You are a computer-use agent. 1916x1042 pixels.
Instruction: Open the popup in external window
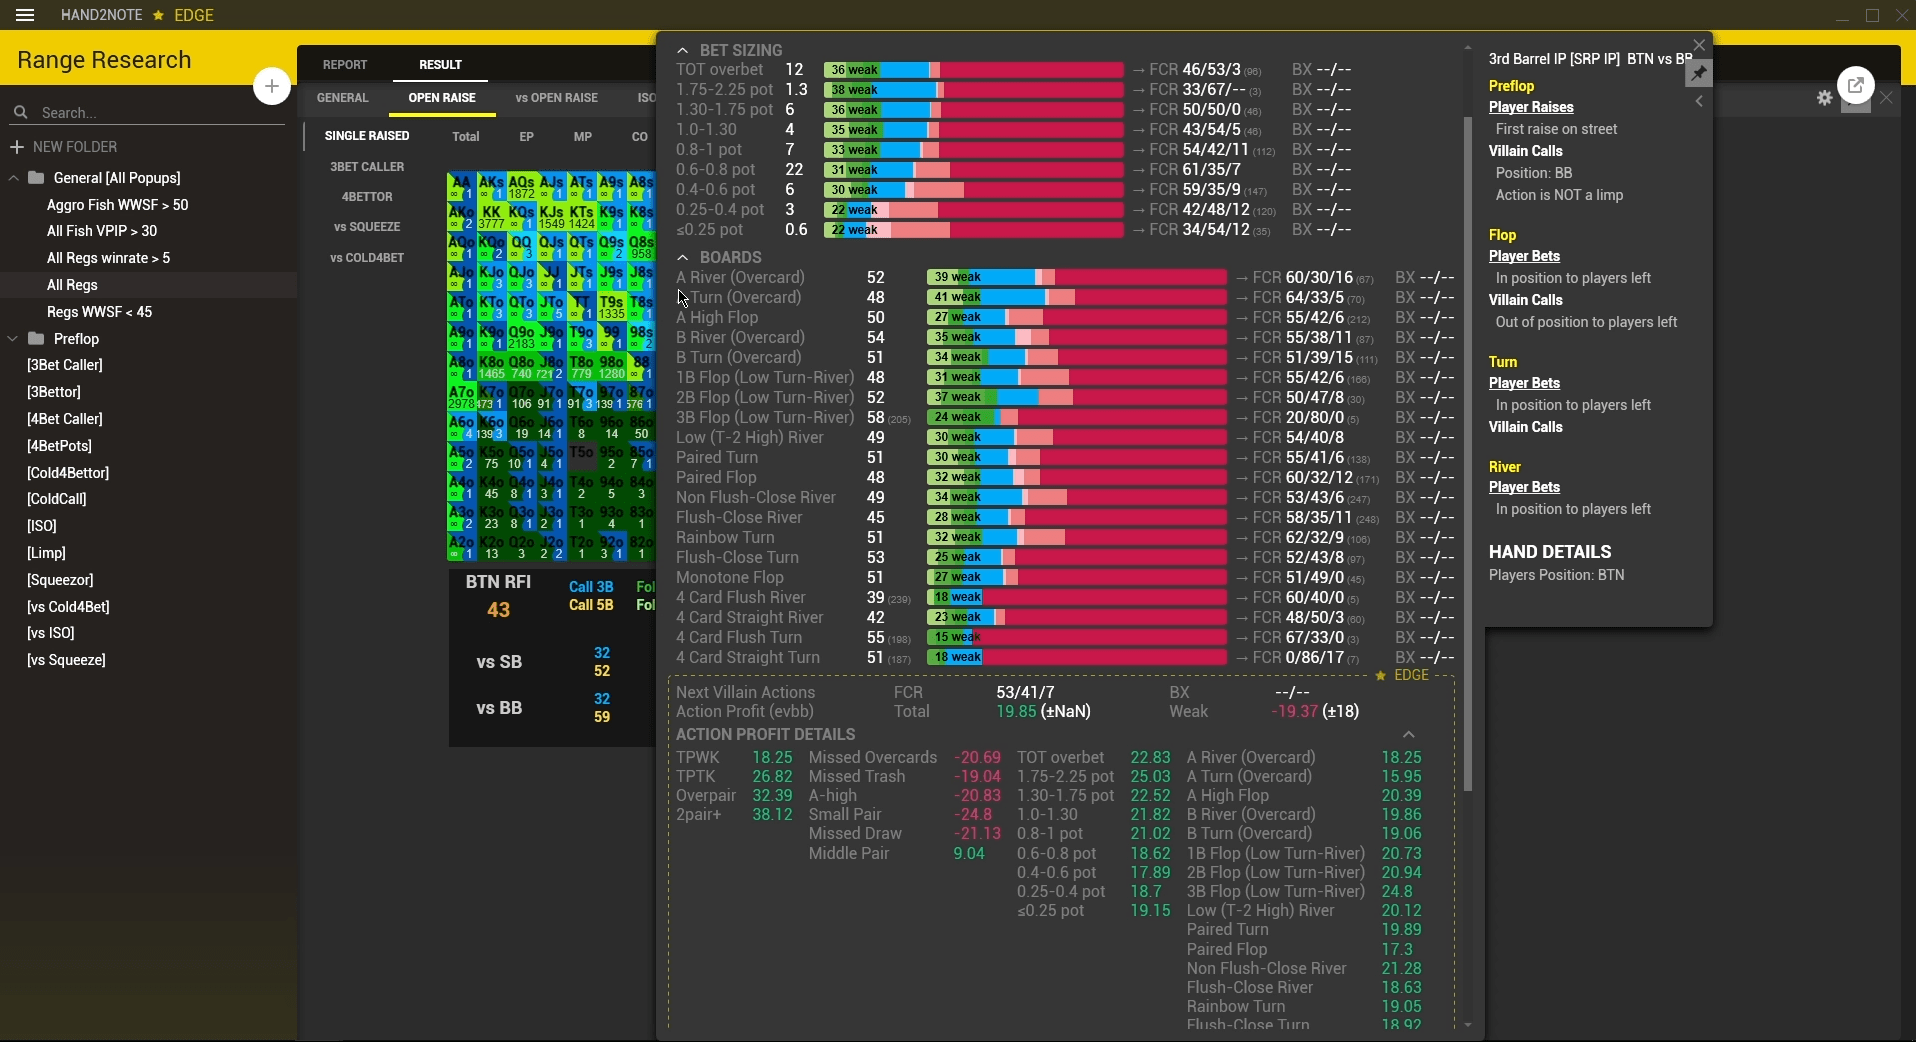(1856, 86)
